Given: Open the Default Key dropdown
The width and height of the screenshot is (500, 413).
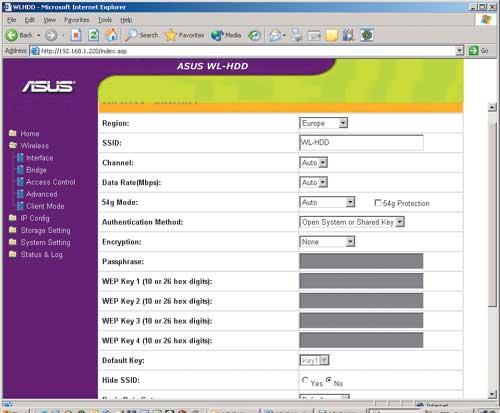Looking at the screenshot, I should coord(314,360).
